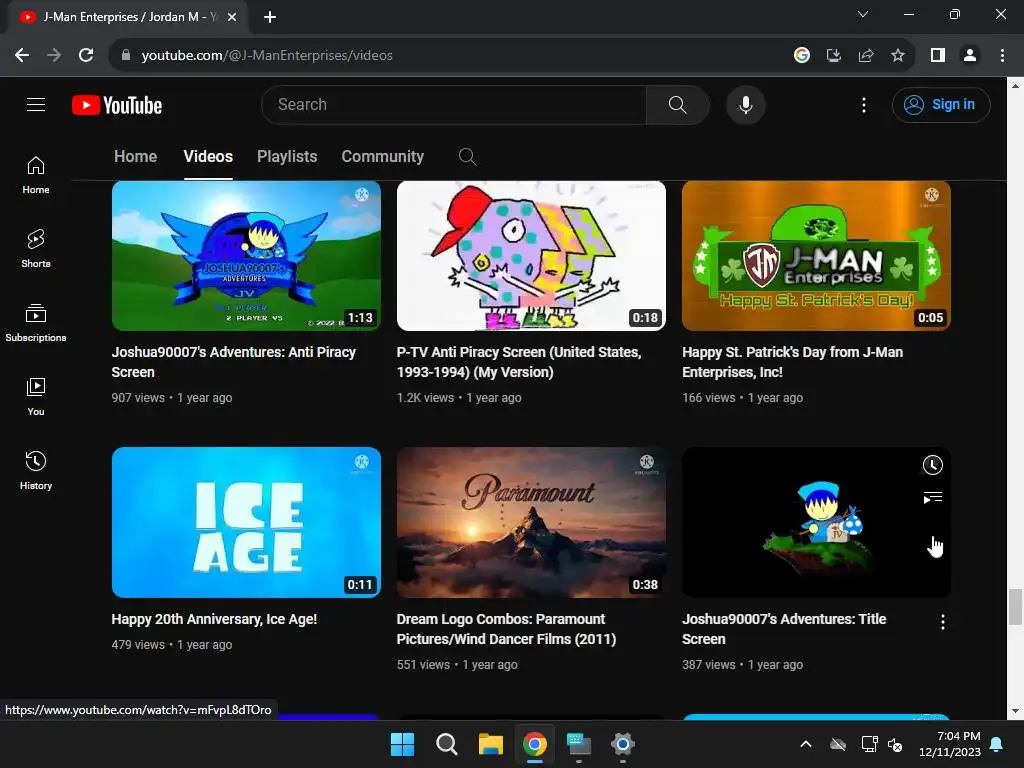Viewport: 1024px width, 768px height.
Task: Open the Windows Start menu
Action: click(402, 744)
